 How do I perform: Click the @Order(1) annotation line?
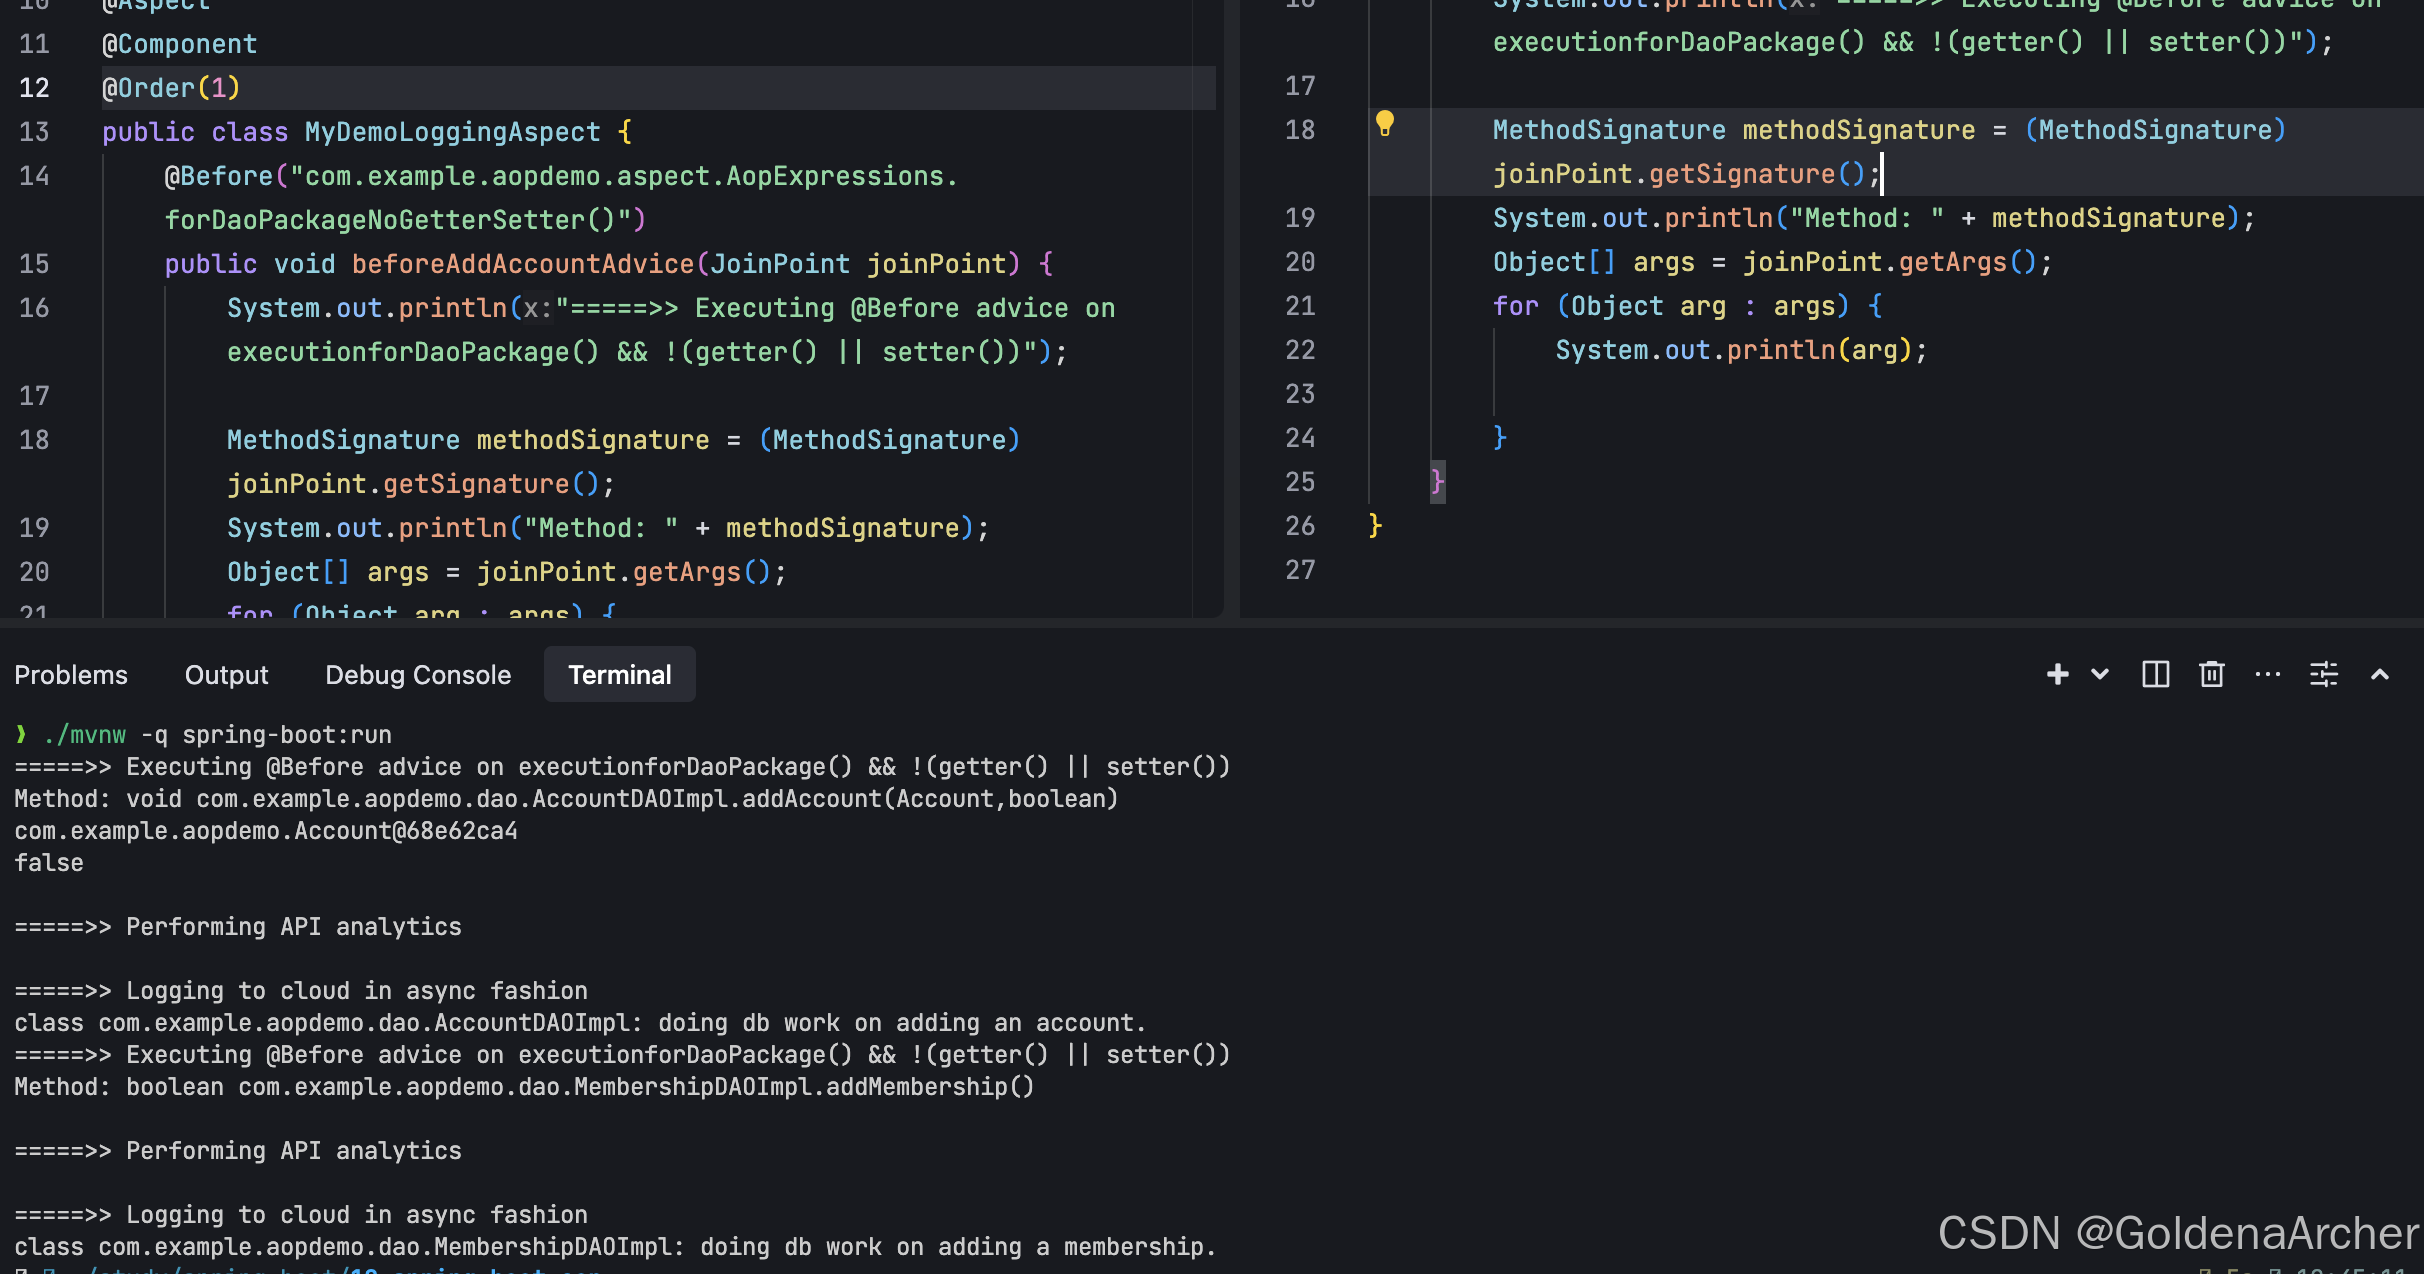tap(171, 88)
